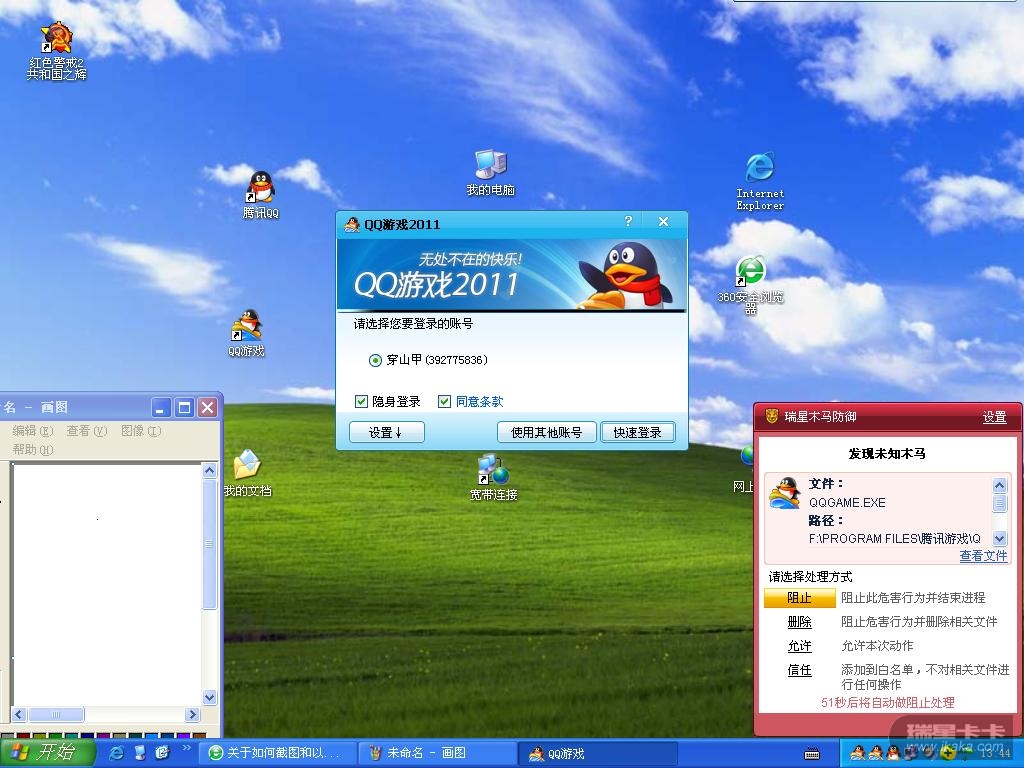The width and height of the screenshot is (1024, 768).
Task: Click the QQ penguin file icon in the 瑞星 alert
Action: pos(784,493)
